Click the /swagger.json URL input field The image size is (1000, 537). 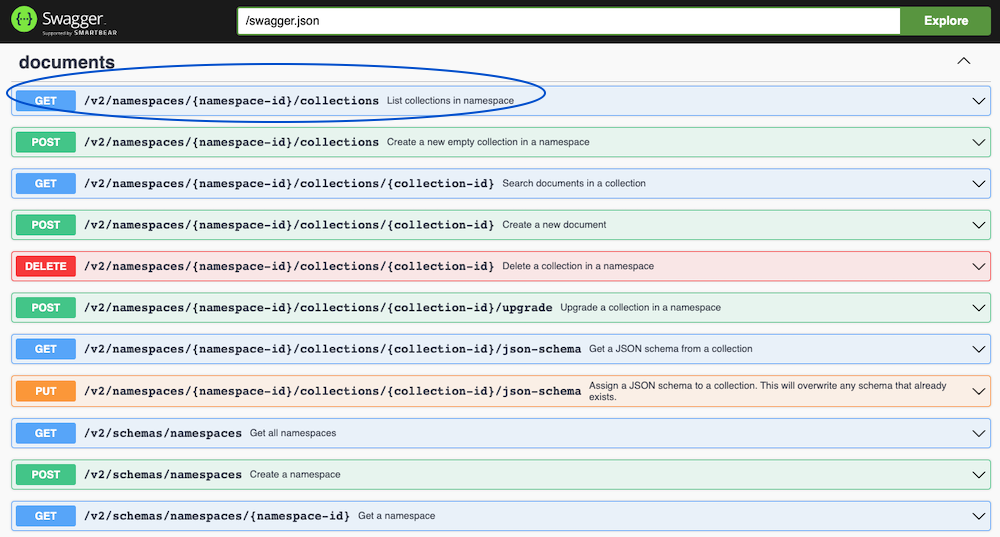[568, 21]
